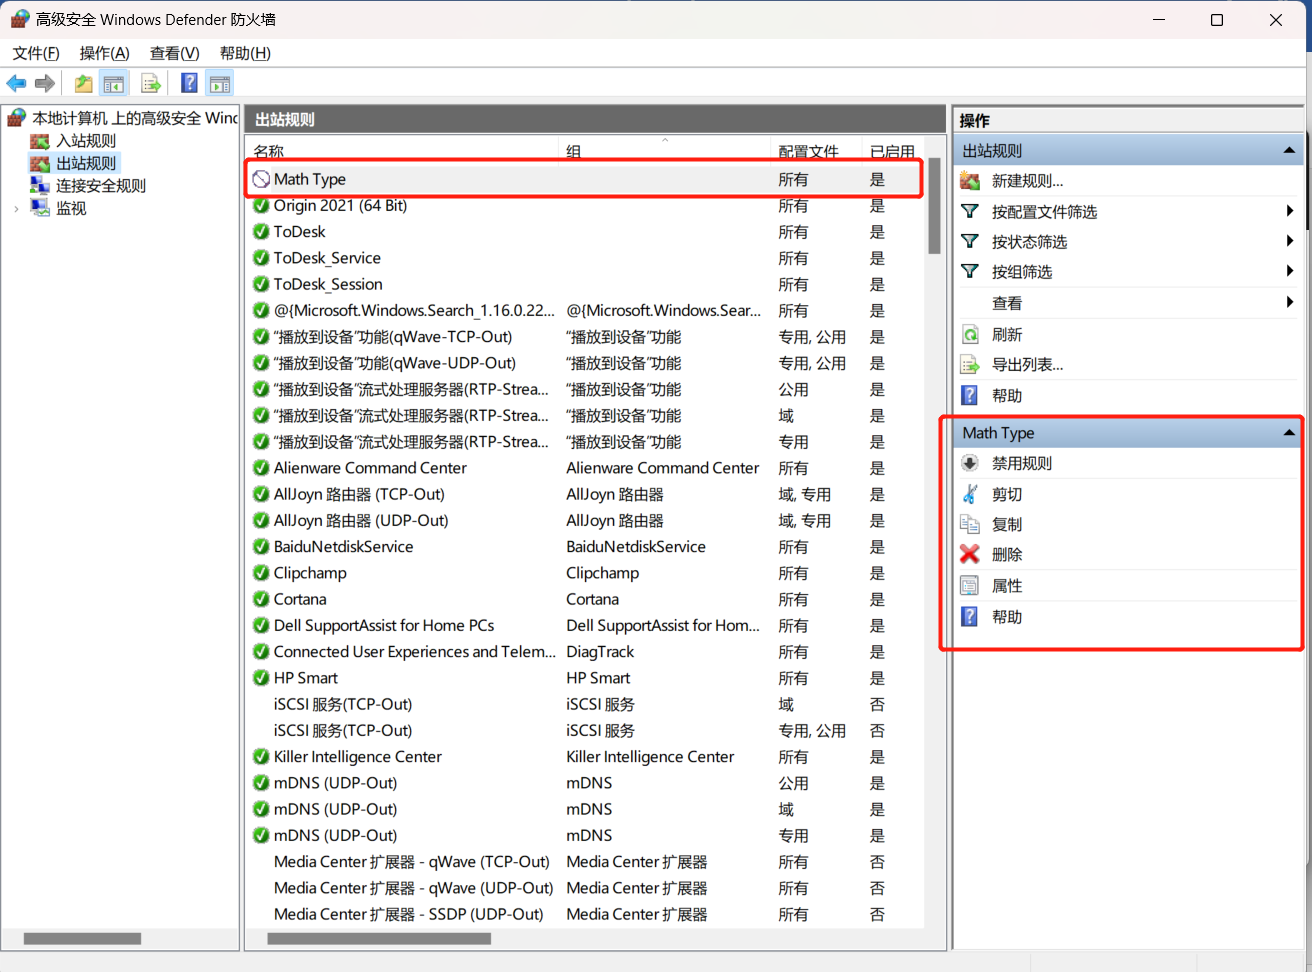Screen dimensions: 1312x972
Task: Click the rules list horizontal scrollbar thumb
Action: (x=379, y=938)
